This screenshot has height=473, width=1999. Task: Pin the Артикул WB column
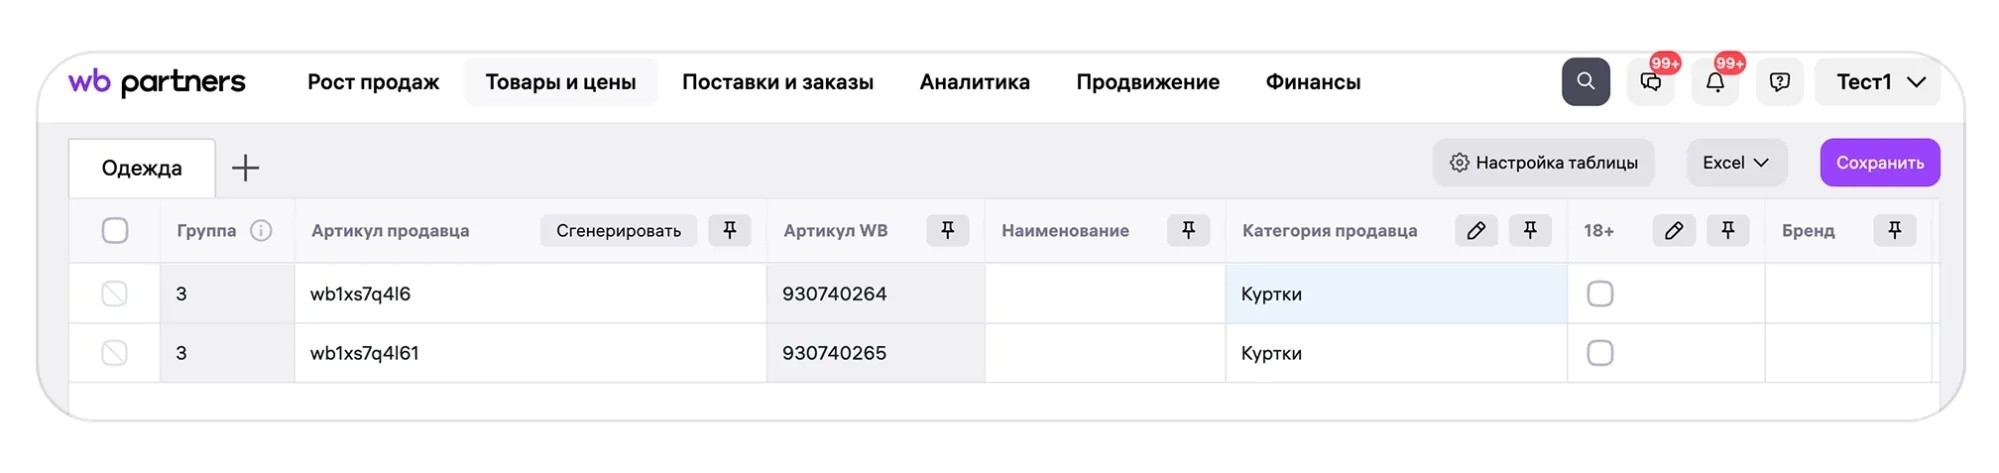[x=948, y=230]
